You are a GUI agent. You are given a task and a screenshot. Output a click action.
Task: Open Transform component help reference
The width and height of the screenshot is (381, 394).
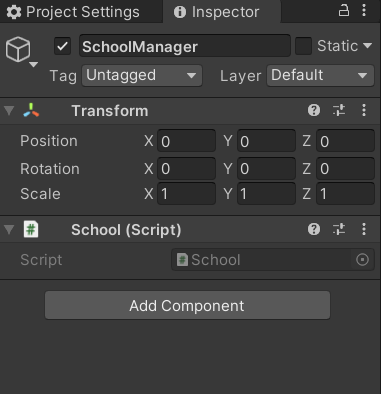pos(314,110)
